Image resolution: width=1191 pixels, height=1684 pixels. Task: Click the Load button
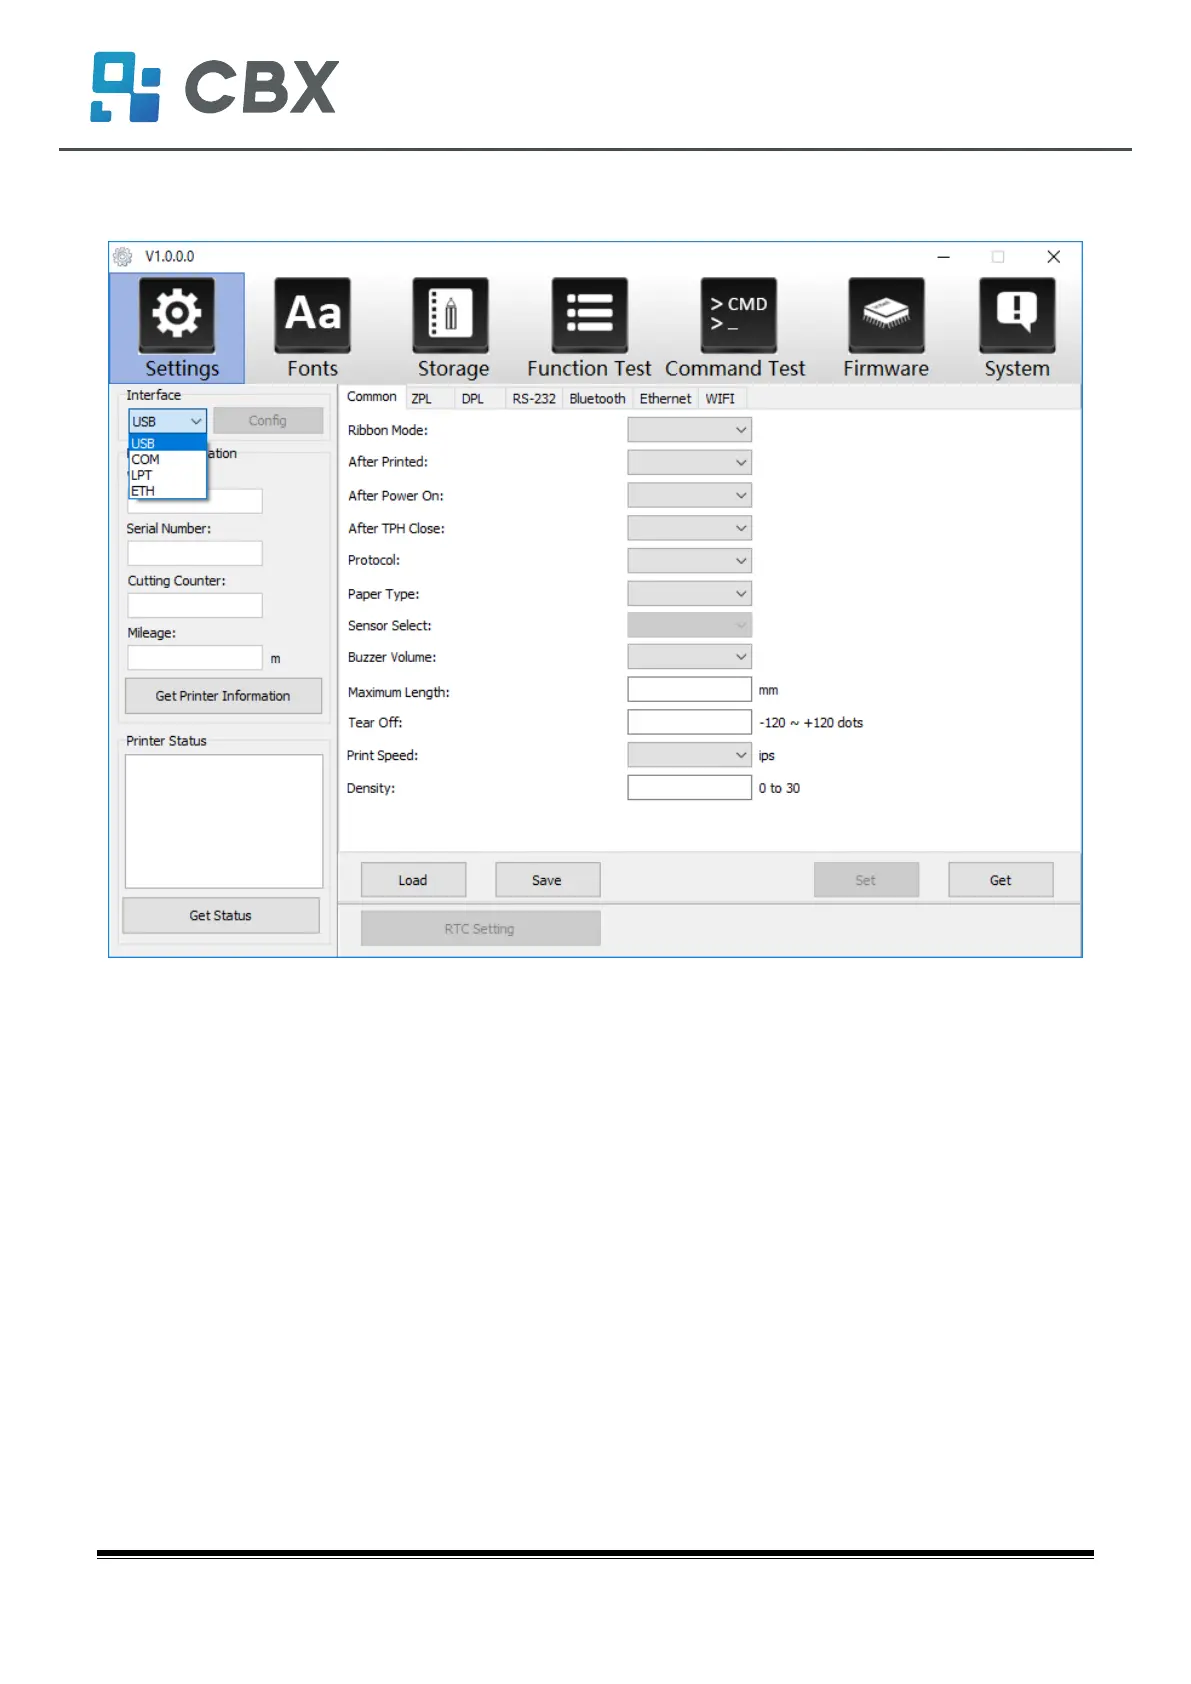tap(413, 880)
